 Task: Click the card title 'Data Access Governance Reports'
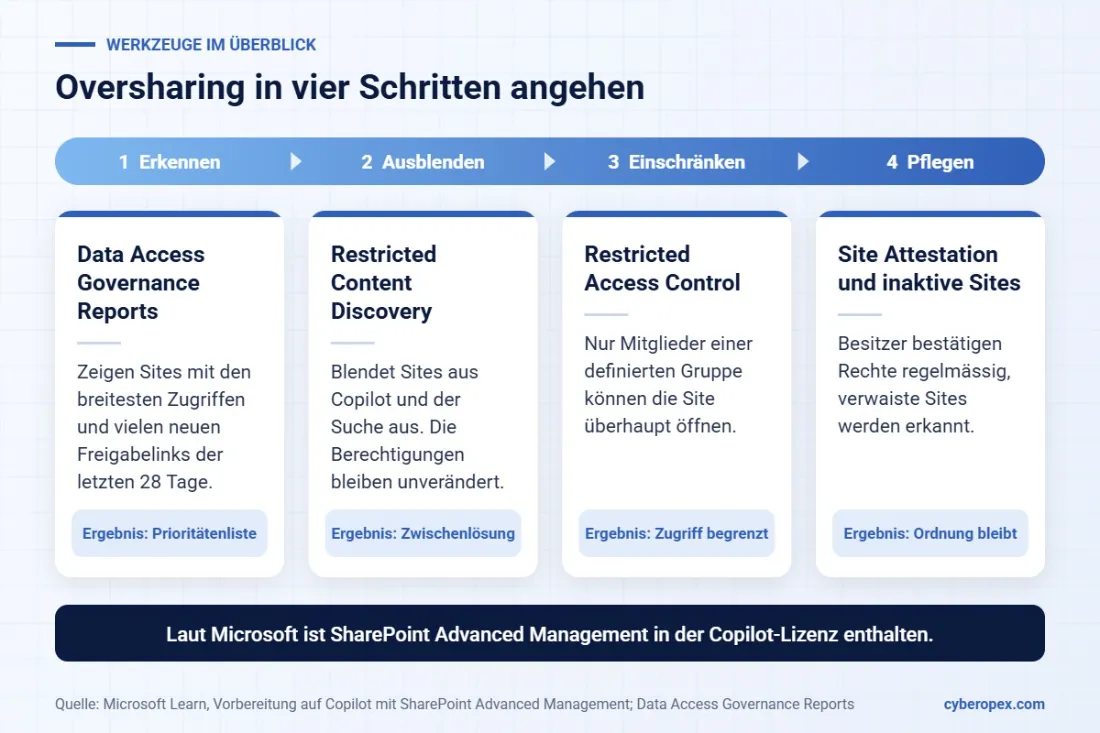(141, 283)
